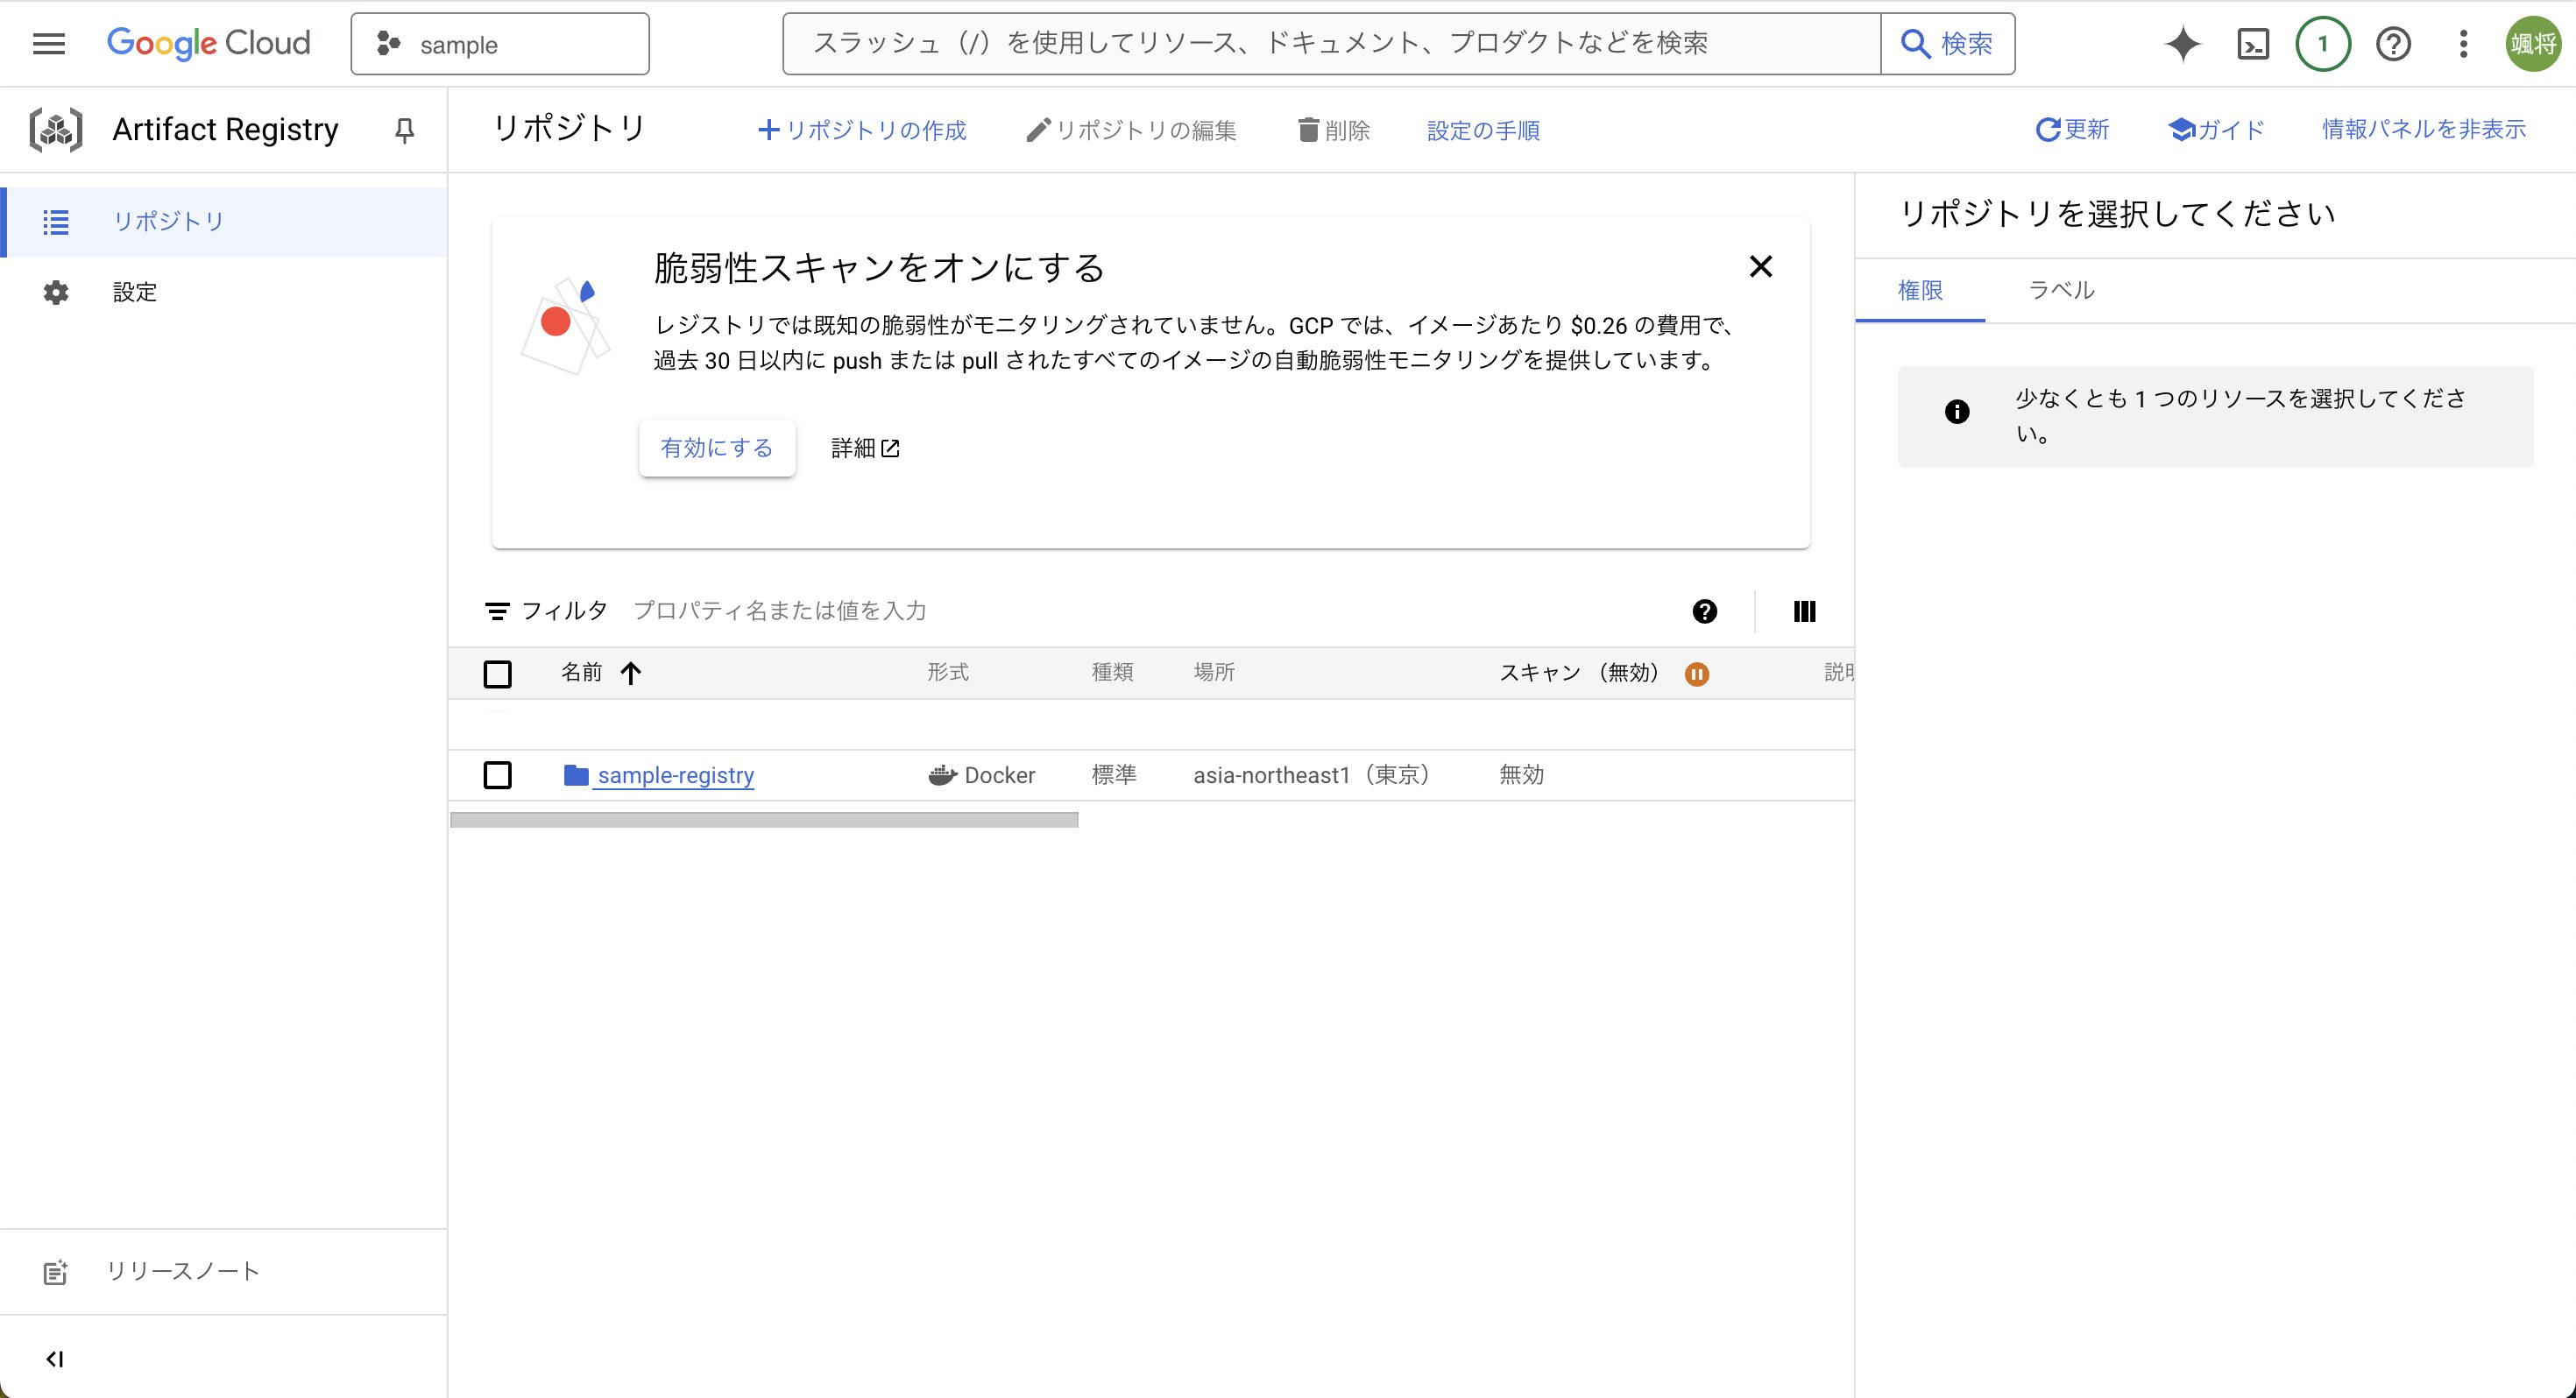Click the horizontal table scrollbar
Image resolution: width=2576 pixels, height=1398 pixels.
coord(764,820)
